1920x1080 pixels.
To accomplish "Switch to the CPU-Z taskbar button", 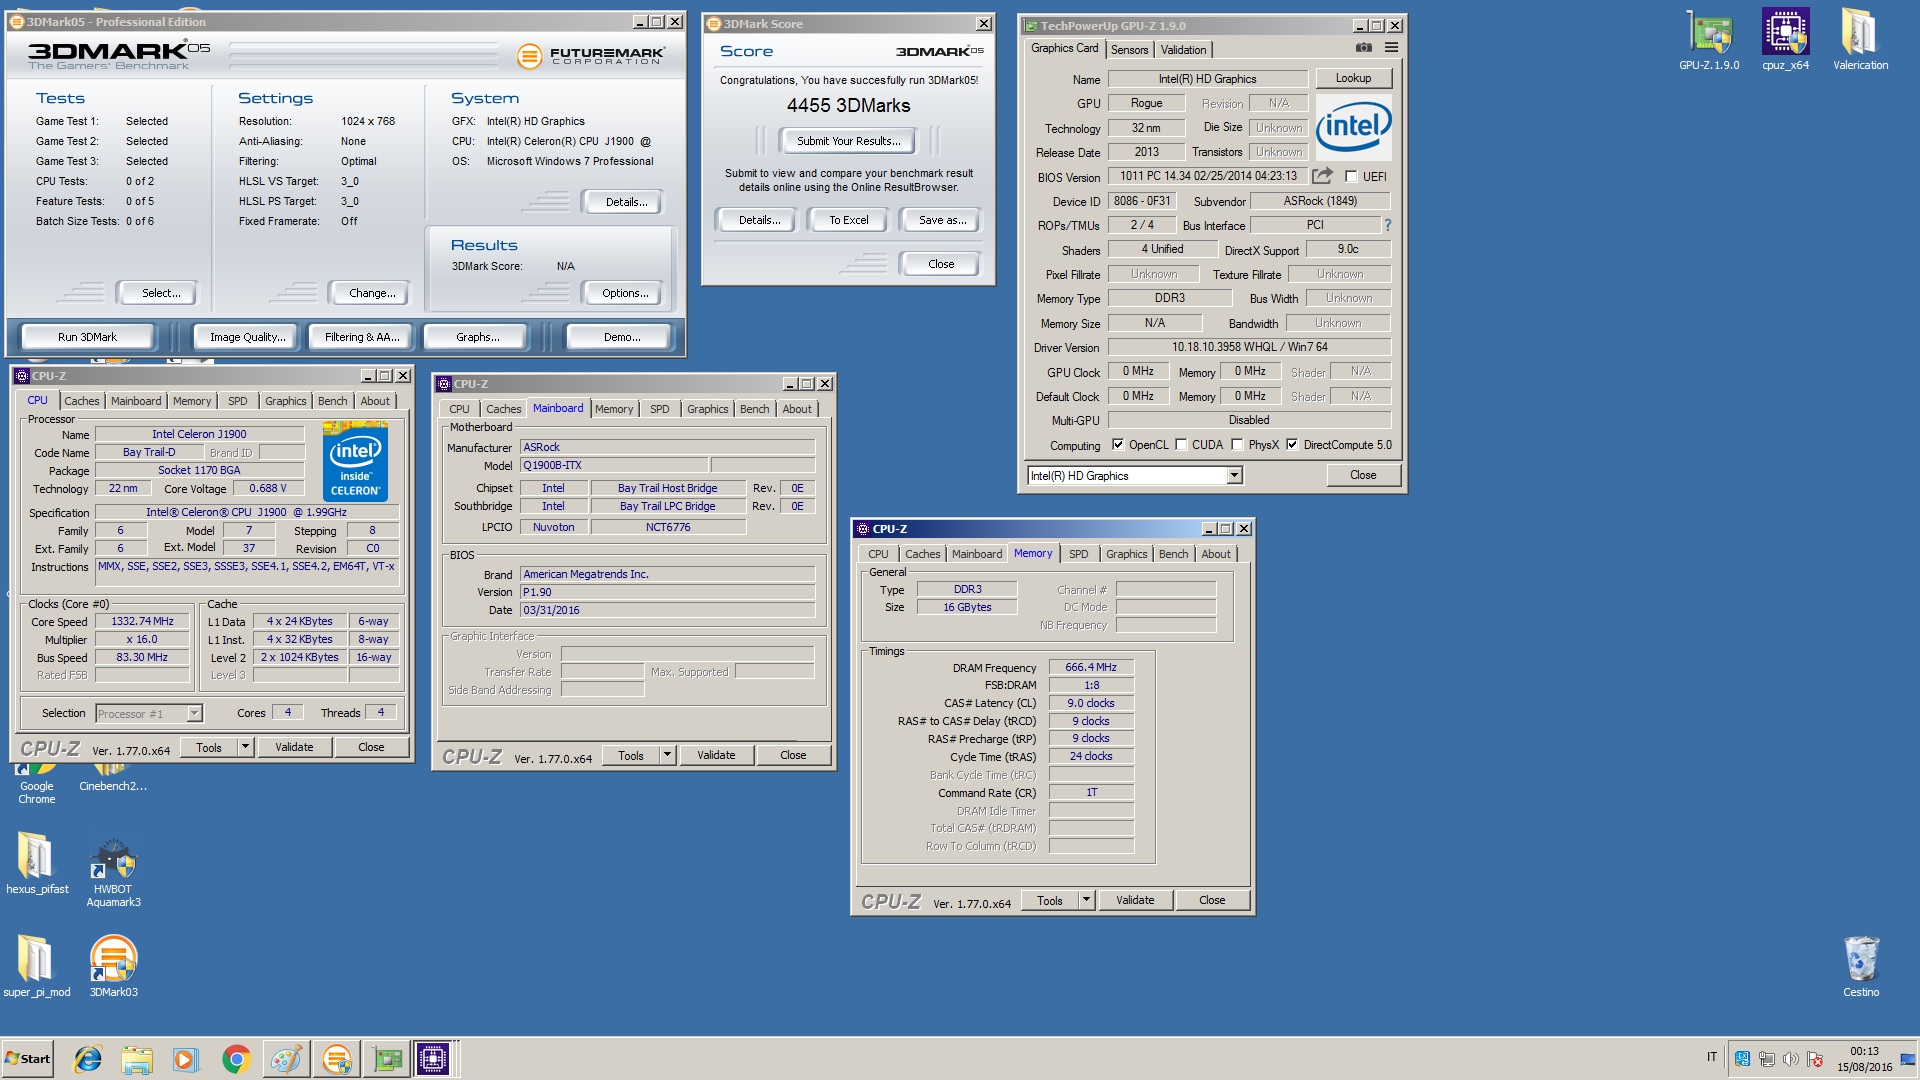I will coord(435,1059).
